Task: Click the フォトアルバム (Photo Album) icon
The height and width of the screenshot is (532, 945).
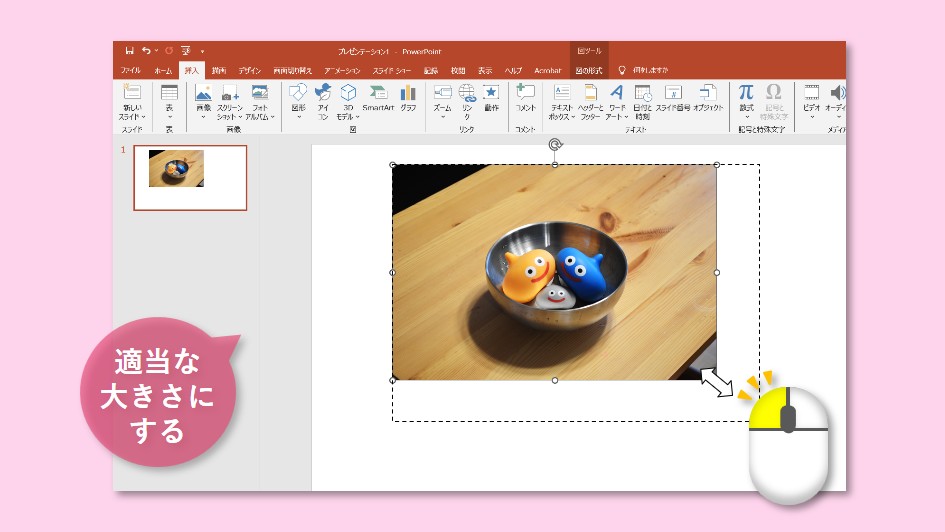Action: point(260,92)
